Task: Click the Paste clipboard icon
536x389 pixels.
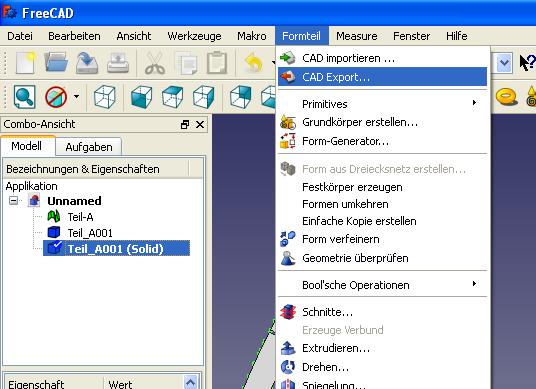Action: (217, 63)
